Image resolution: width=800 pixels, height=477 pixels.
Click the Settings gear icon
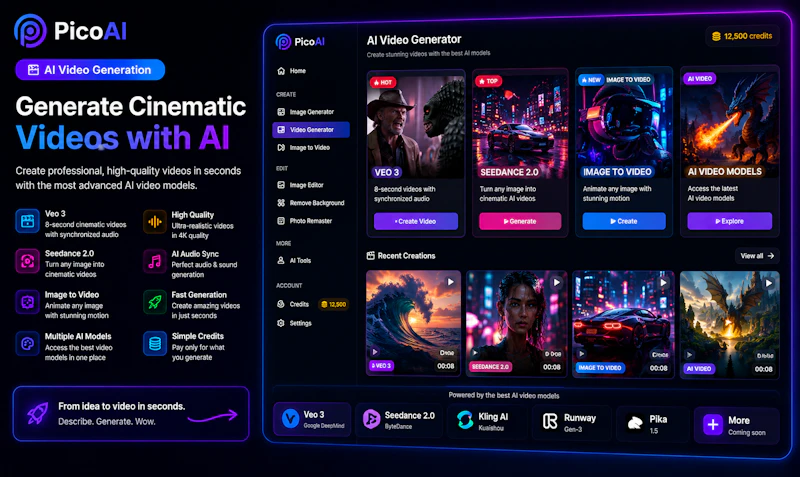(281, 323)
